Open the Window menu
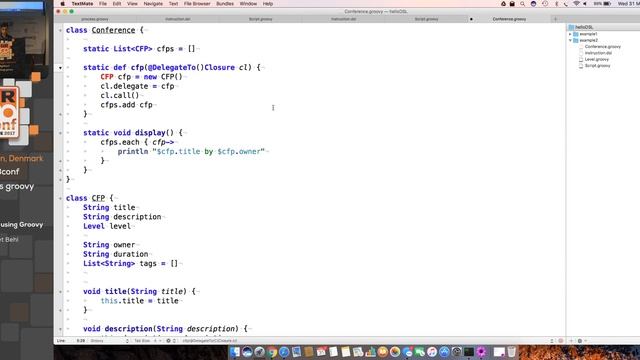 pos(248,4)
